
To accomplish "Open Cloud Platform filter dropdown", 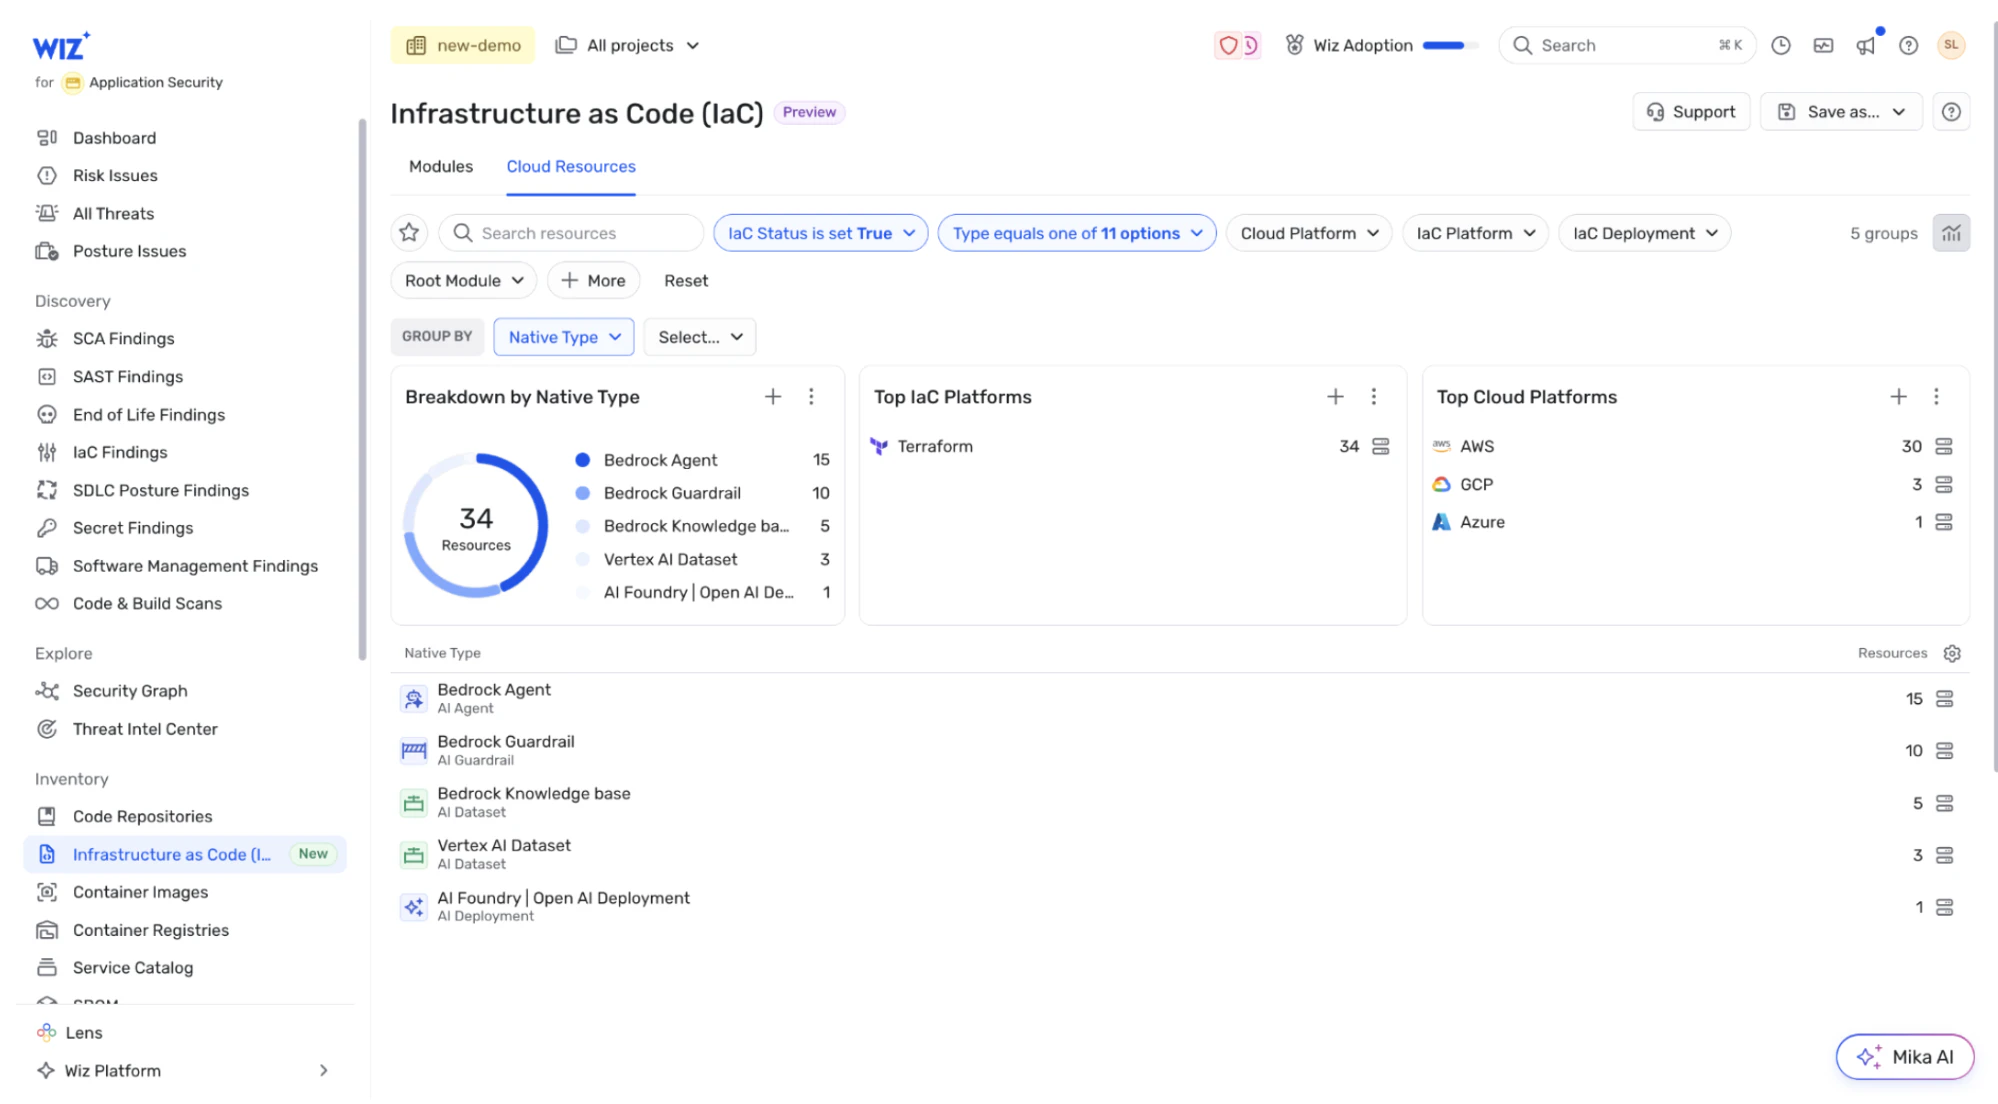I will click(1309, 233).
